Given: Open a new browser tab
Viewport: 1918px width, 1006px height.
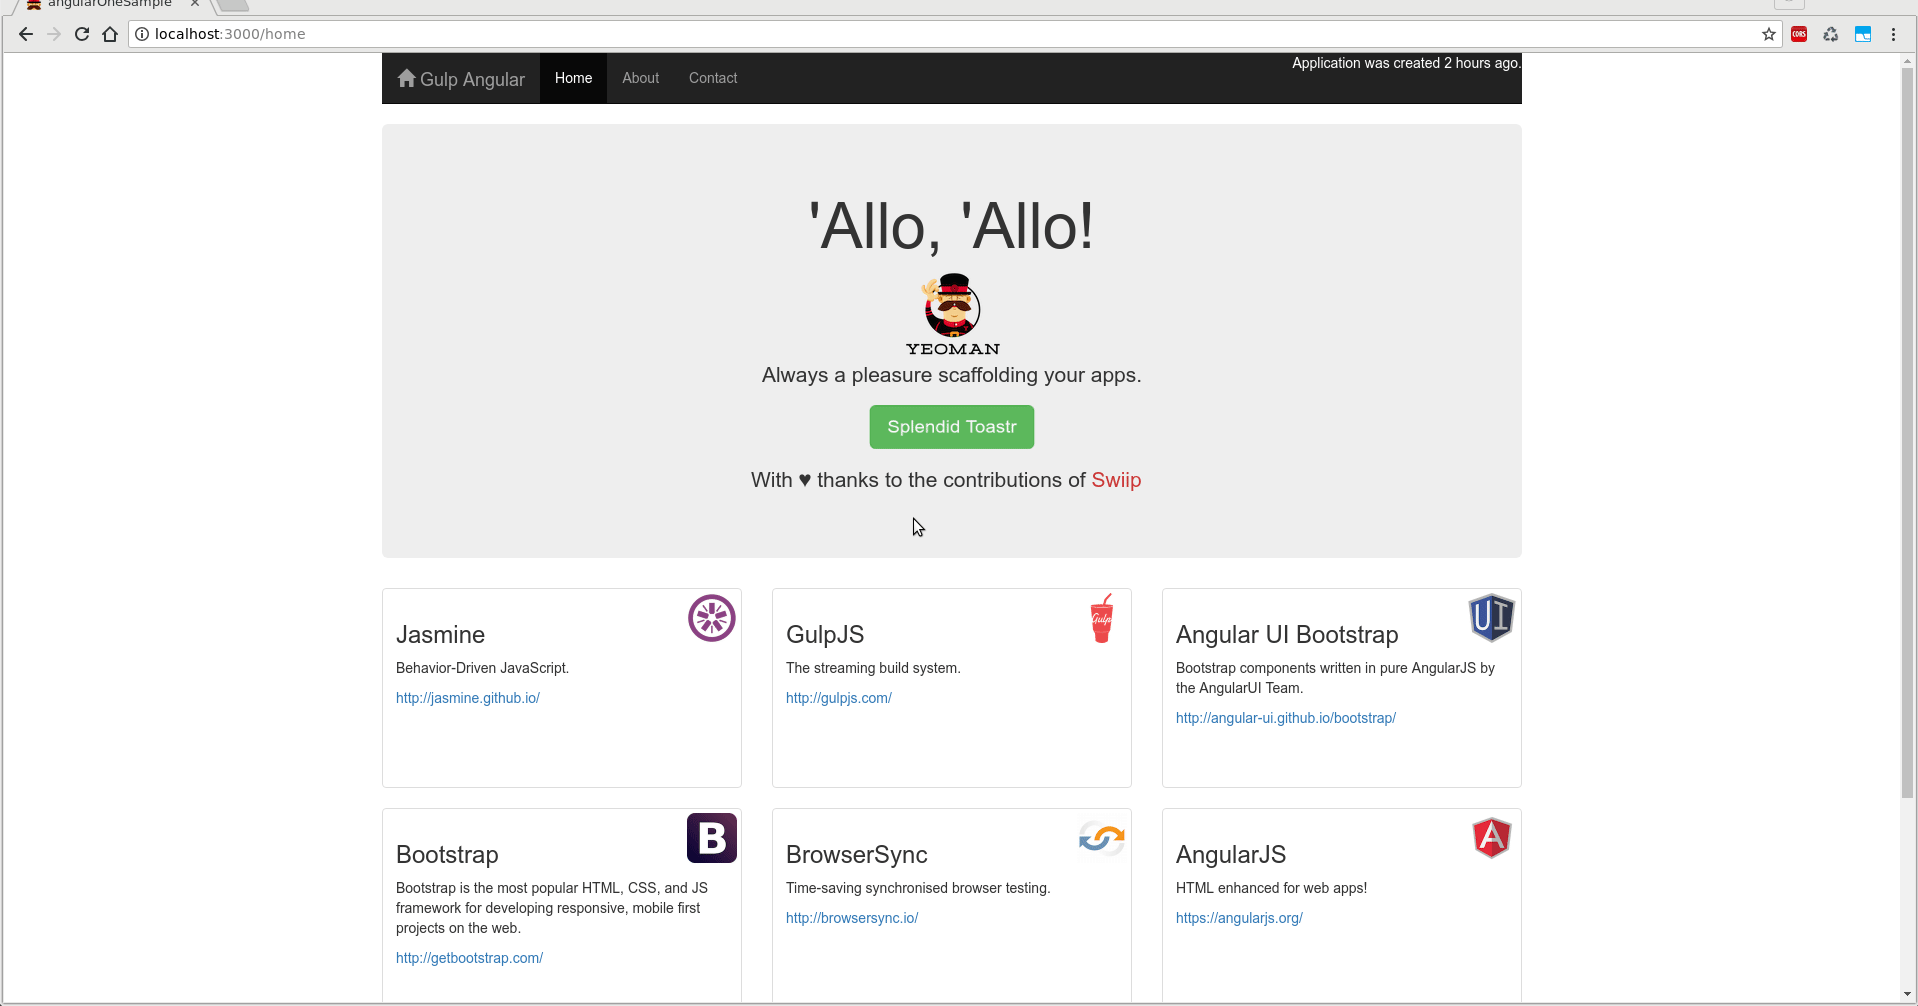Looking at the screenshot, I should pyautogui.click(x=233, y=5).
